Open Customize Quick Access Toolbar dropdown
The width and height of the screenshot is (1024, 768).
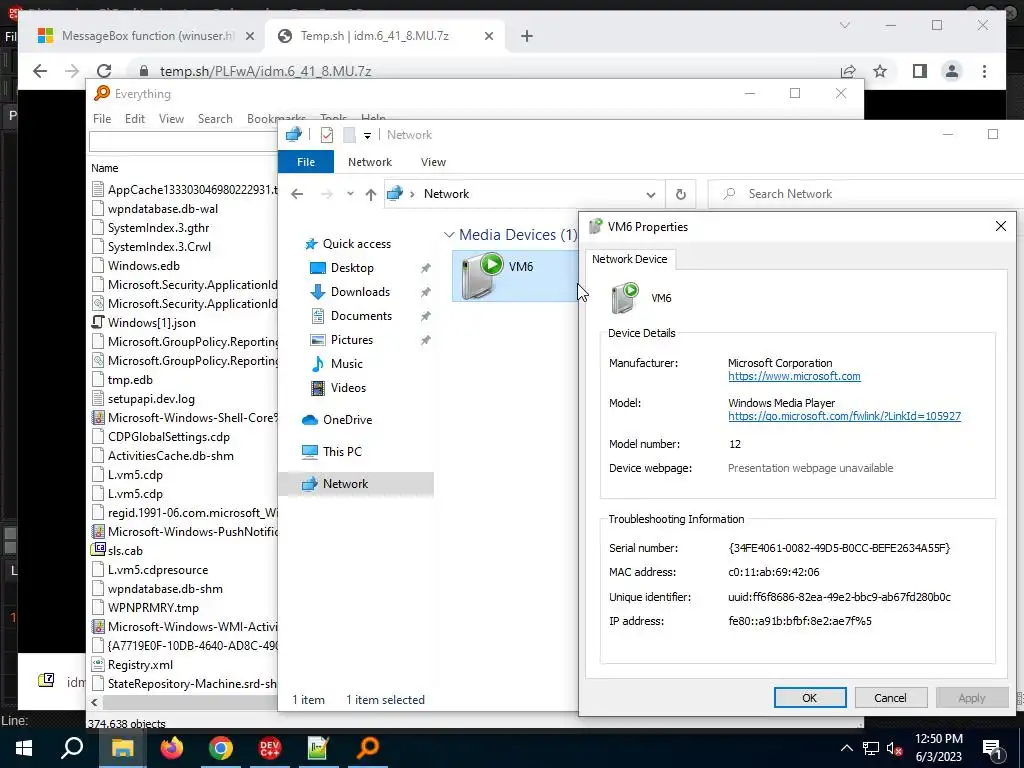click(367, 135)
